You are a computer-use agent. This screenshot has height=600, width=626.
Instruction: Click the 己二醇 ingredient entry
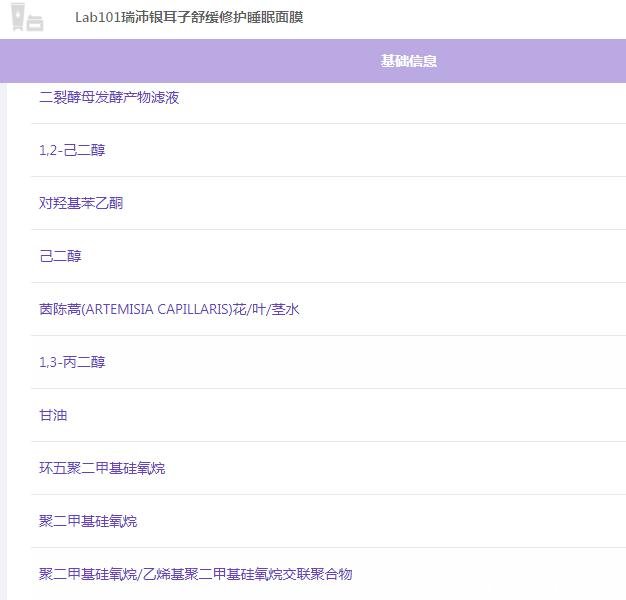tap(60, 257)
